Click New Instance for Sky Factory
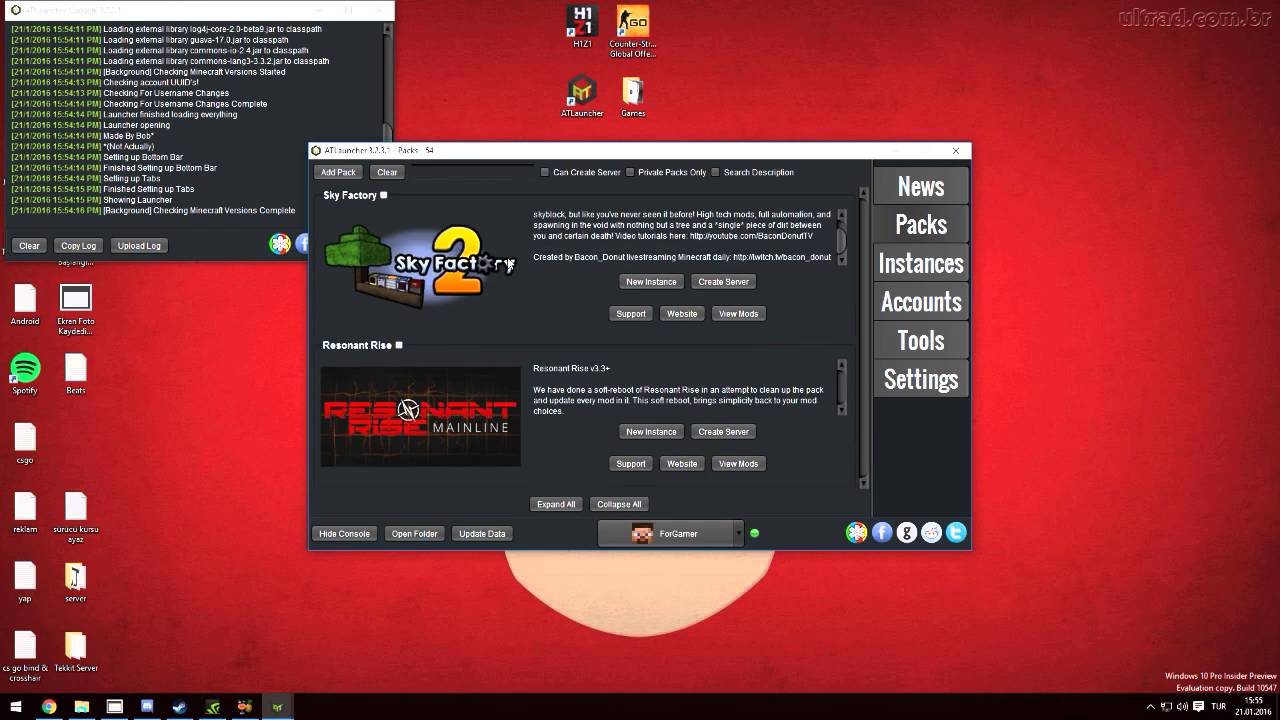This screenshot has height=720, width=1280. click(x=651, y=282)
